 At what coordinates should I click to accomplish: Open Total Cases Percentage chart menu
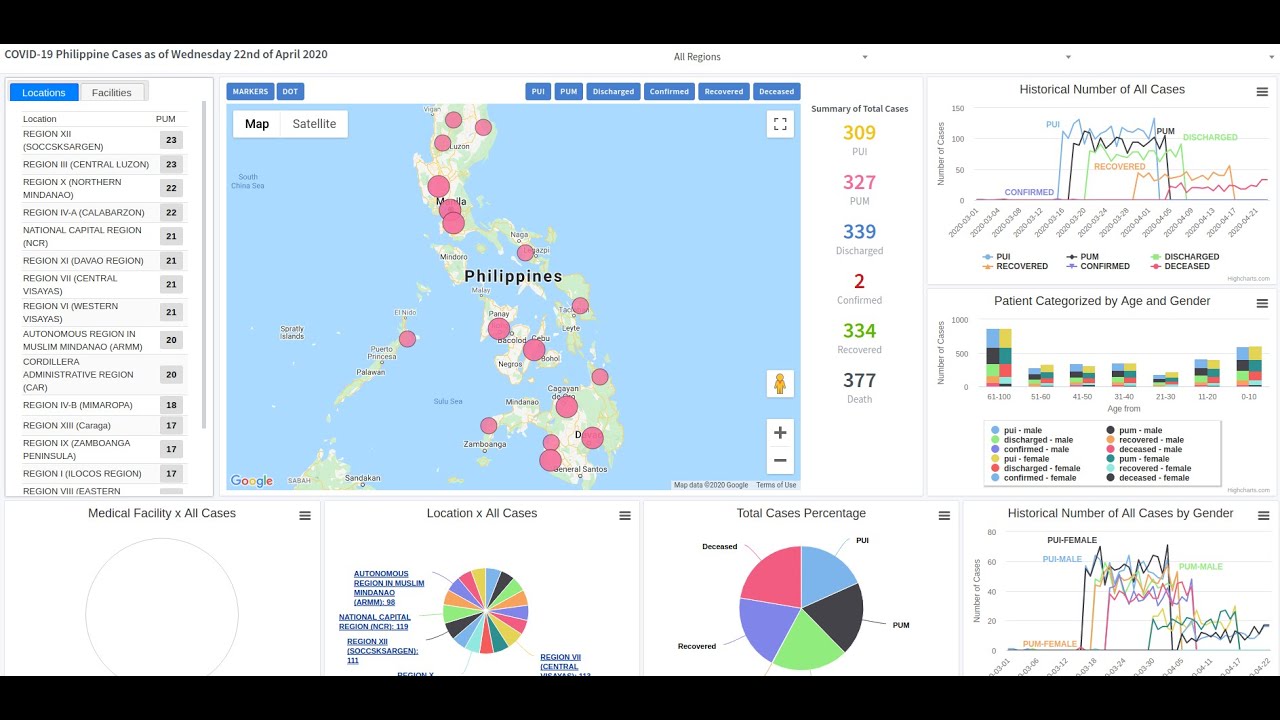coord(944,515)
